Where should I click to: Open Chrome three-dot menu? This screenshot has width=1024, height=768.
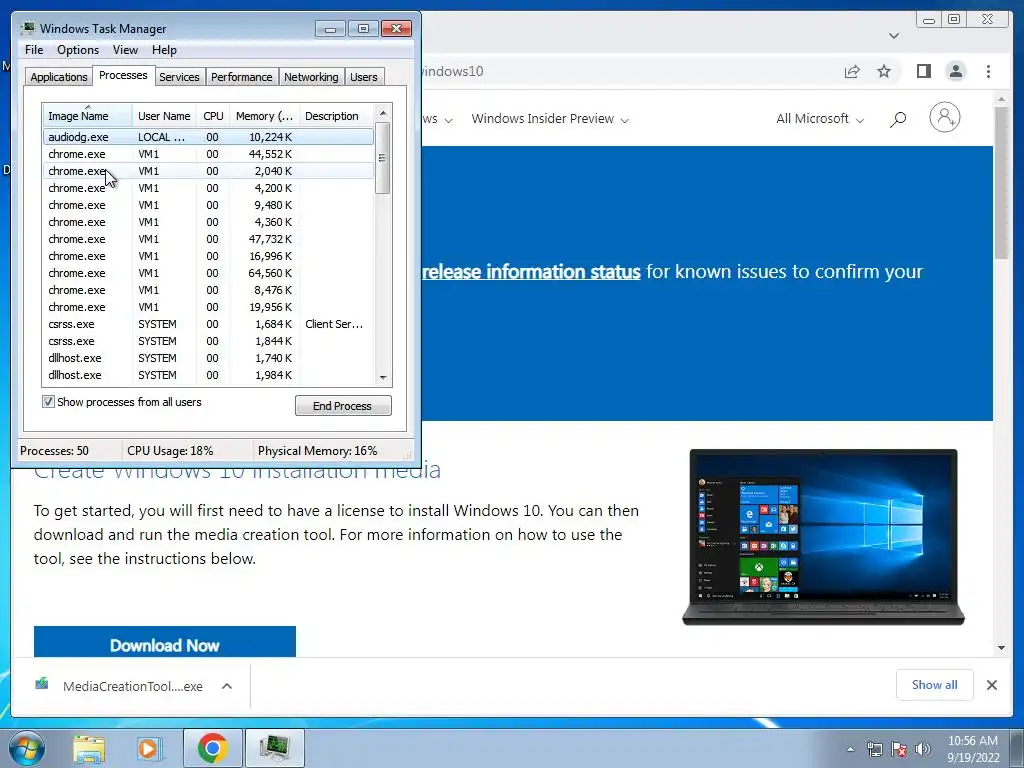point(988,71)
